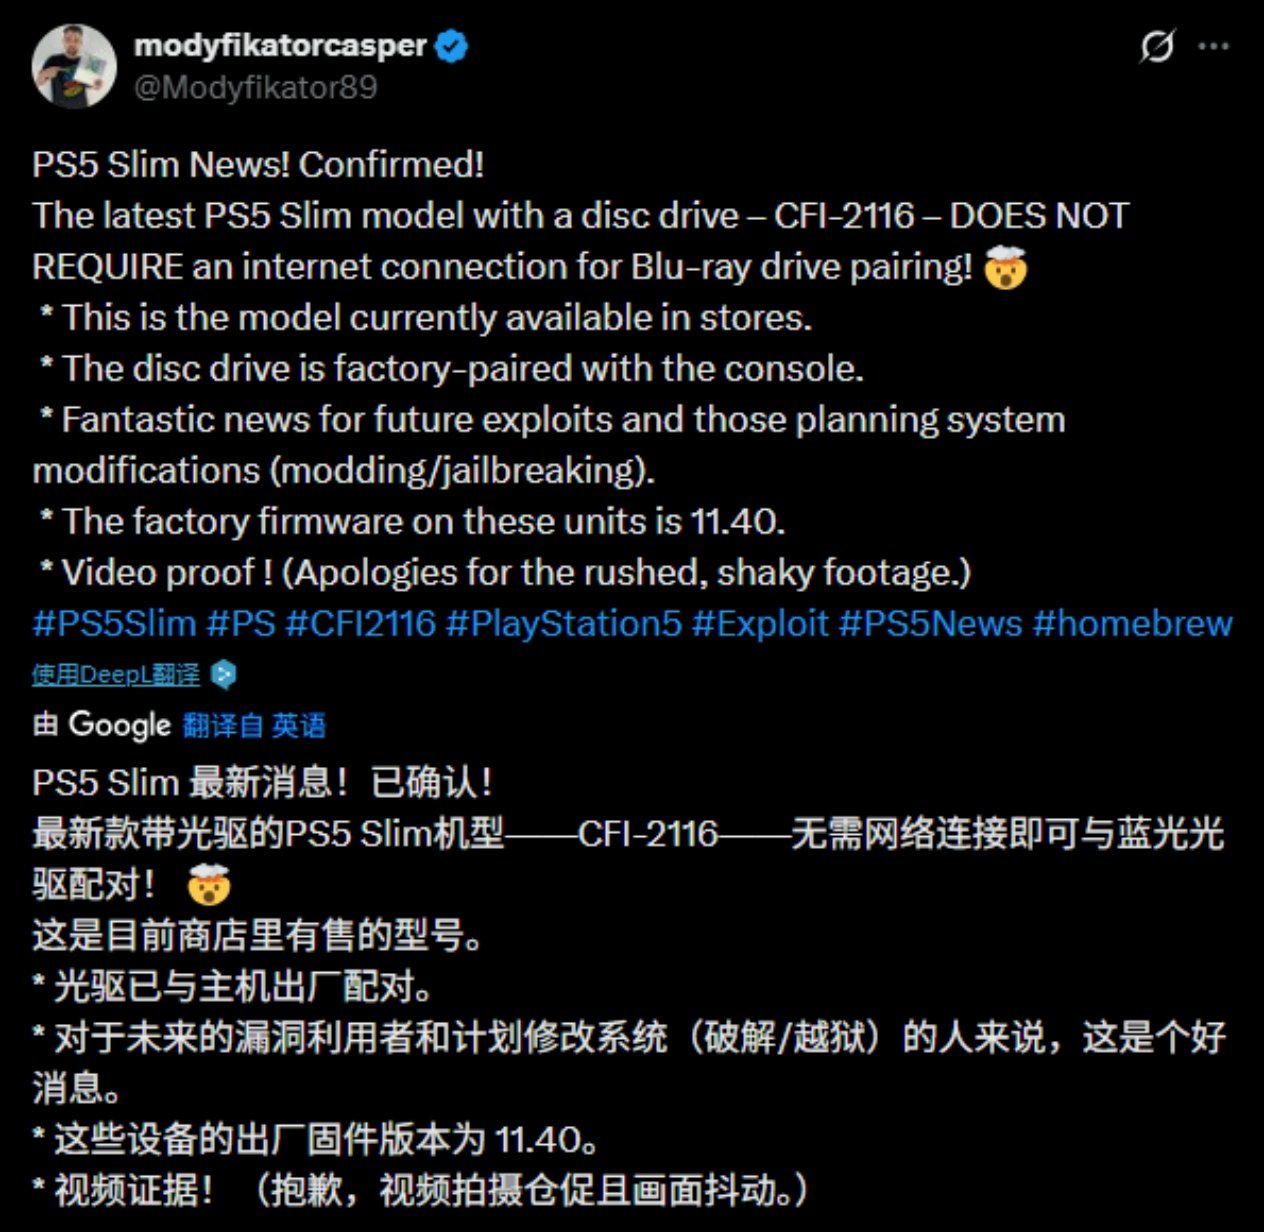Click the blue verified badge

(452, 46)
